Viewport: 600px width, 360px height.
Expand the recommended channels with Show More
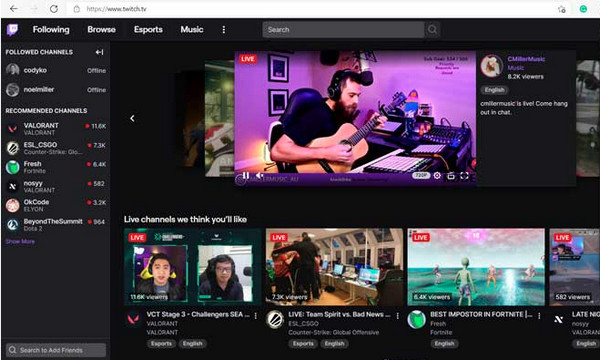click(x=20, y=241)
